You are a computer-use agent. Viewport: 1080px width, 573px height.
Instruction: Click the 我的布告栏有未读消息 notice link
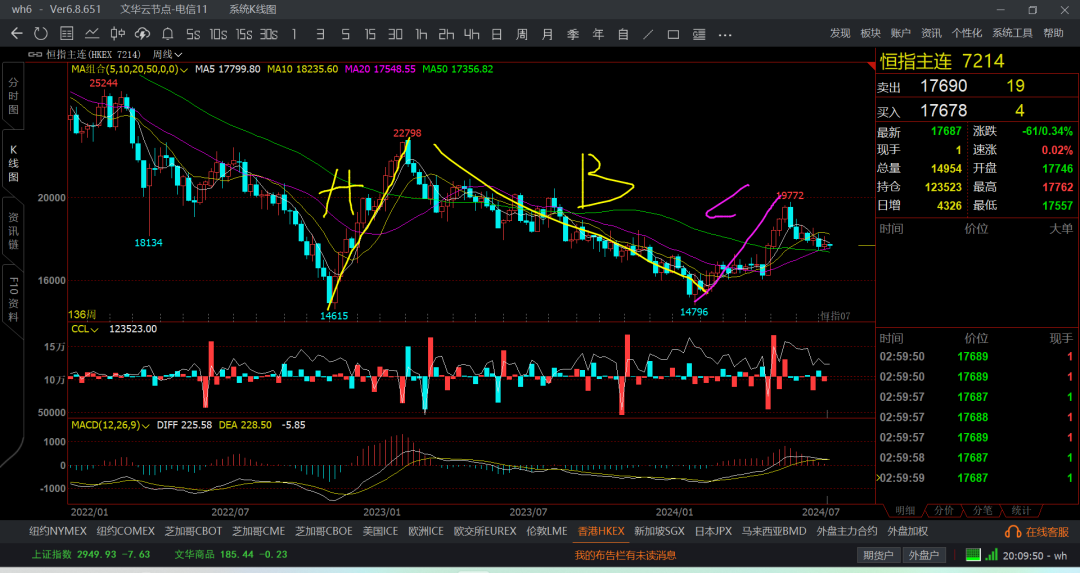click(625, 555)
